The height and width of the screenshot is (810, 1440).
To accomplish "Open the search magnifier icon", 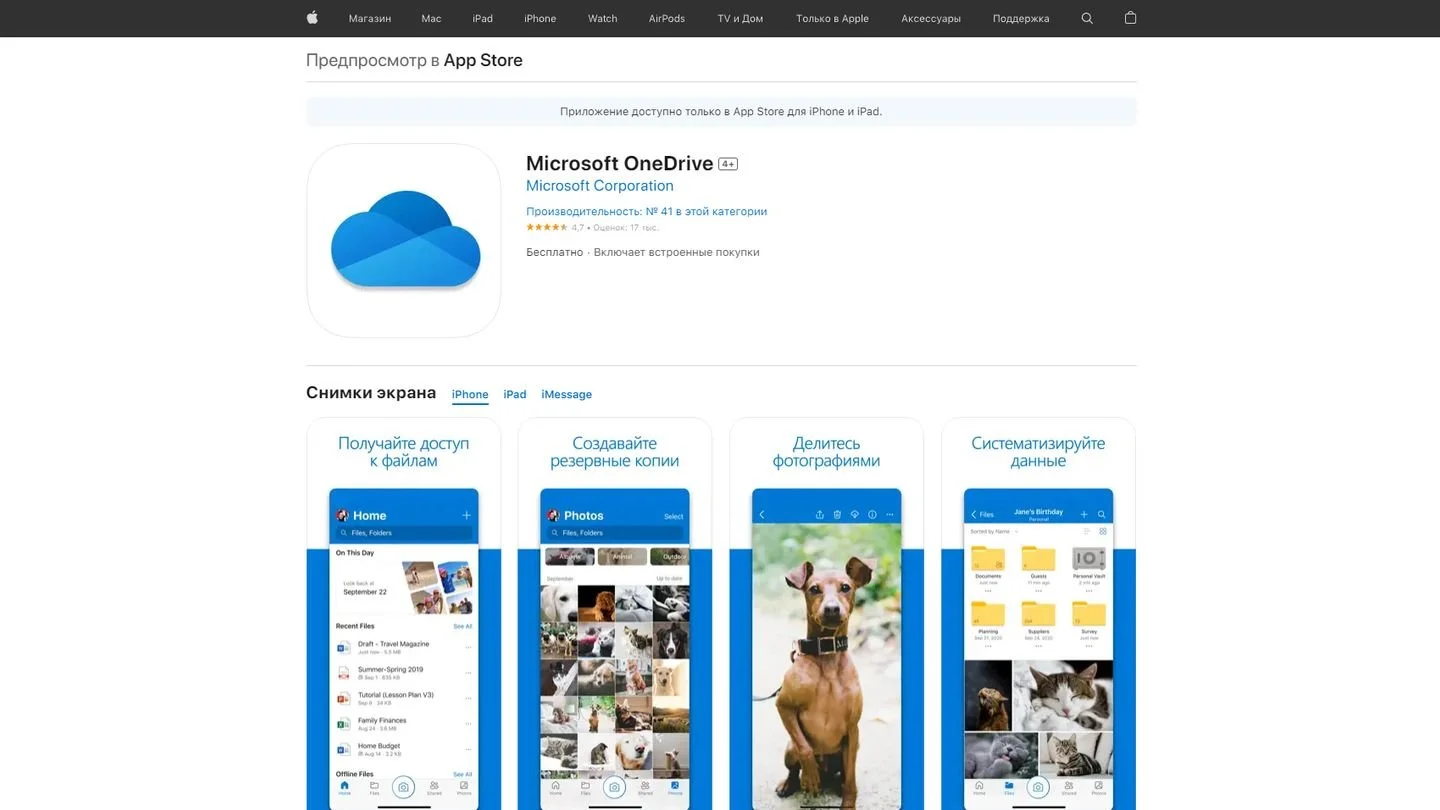I will tap(1087, 18).
